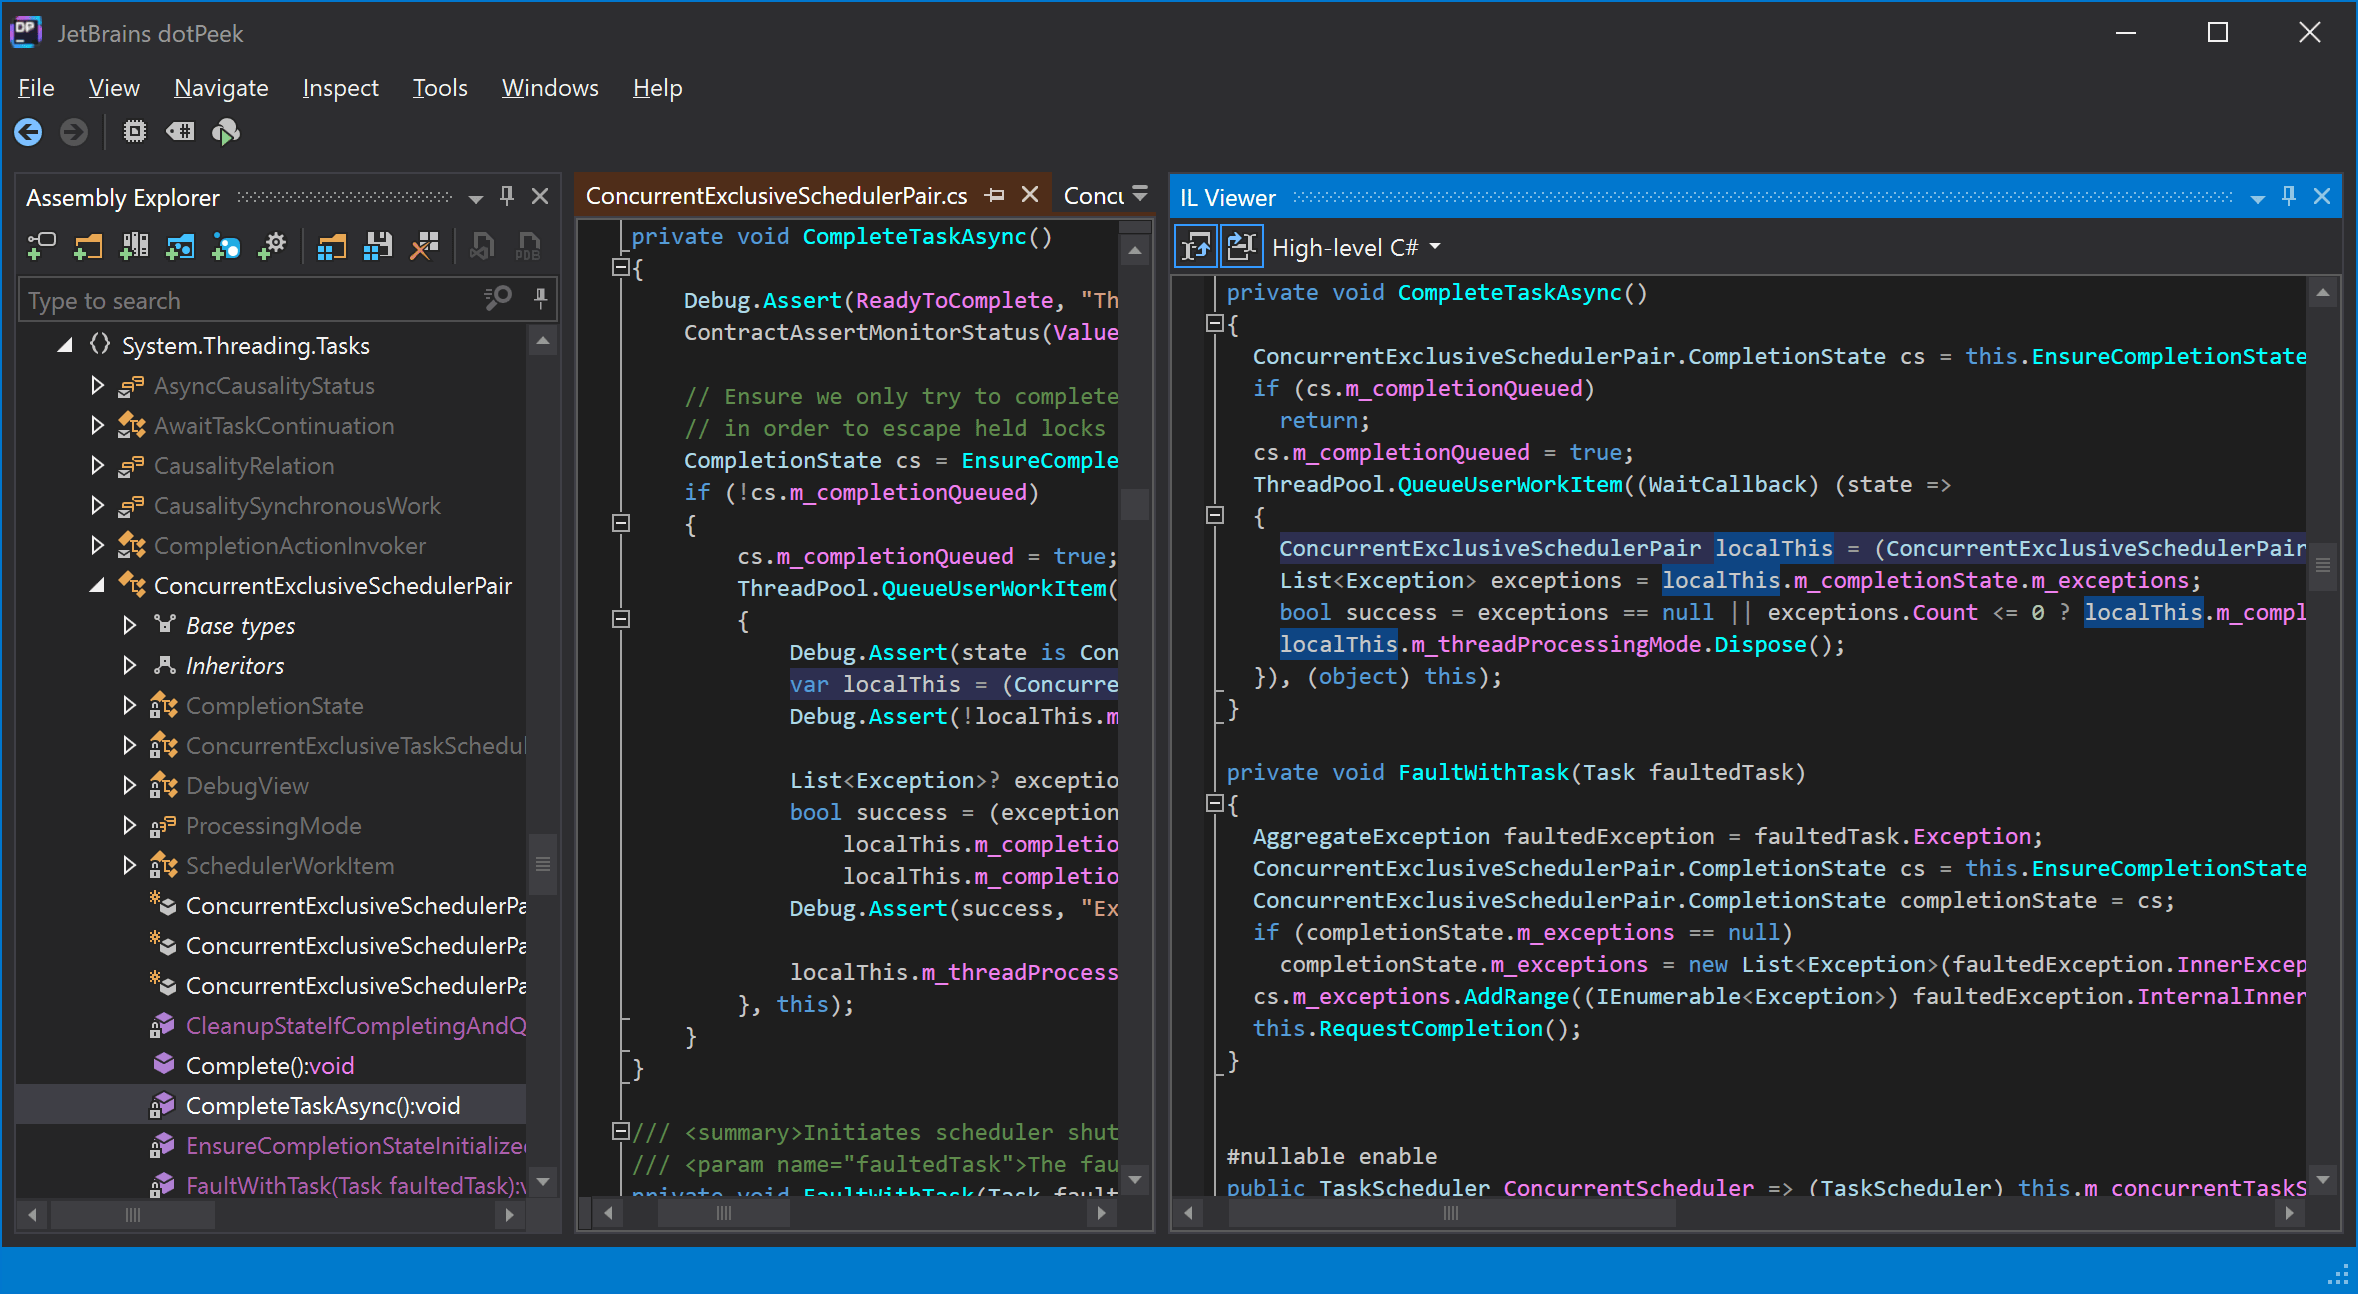Open the Inspect menu
Image resolution: width=2358 pixels, height=1294 pixels.
point(340,88)
